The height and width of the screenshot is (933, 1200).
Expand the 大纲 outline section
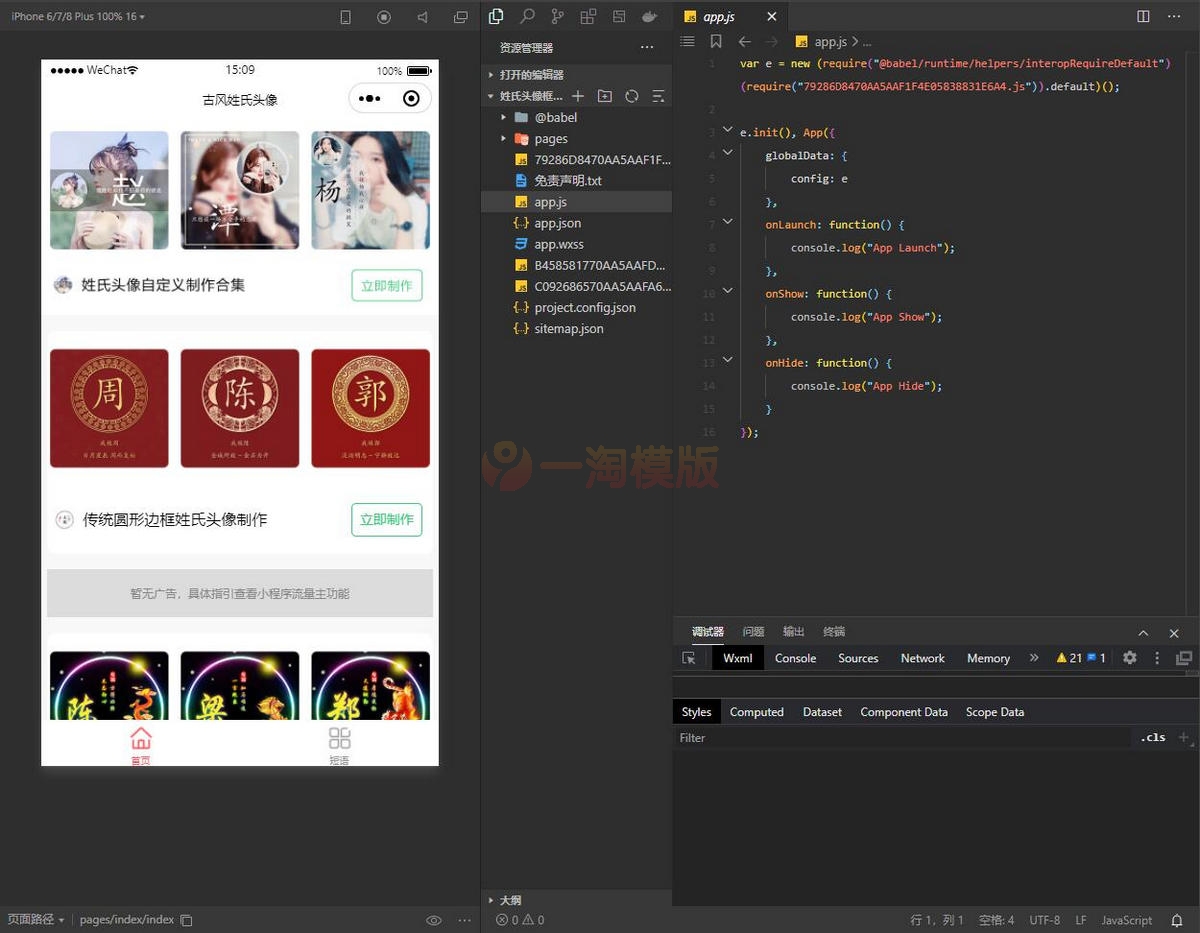click(510, 900)
